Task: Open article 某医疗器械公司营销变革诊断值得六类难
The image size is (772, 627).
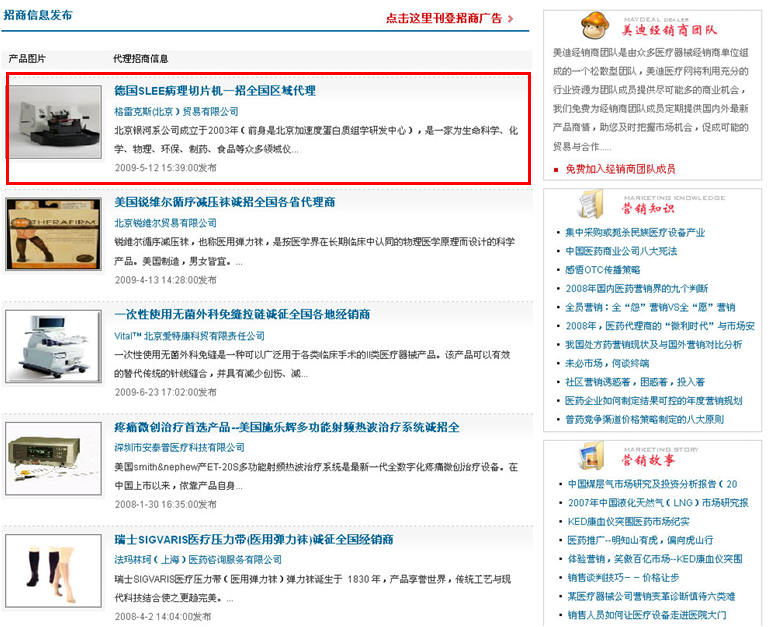Action: pos(651,596)
